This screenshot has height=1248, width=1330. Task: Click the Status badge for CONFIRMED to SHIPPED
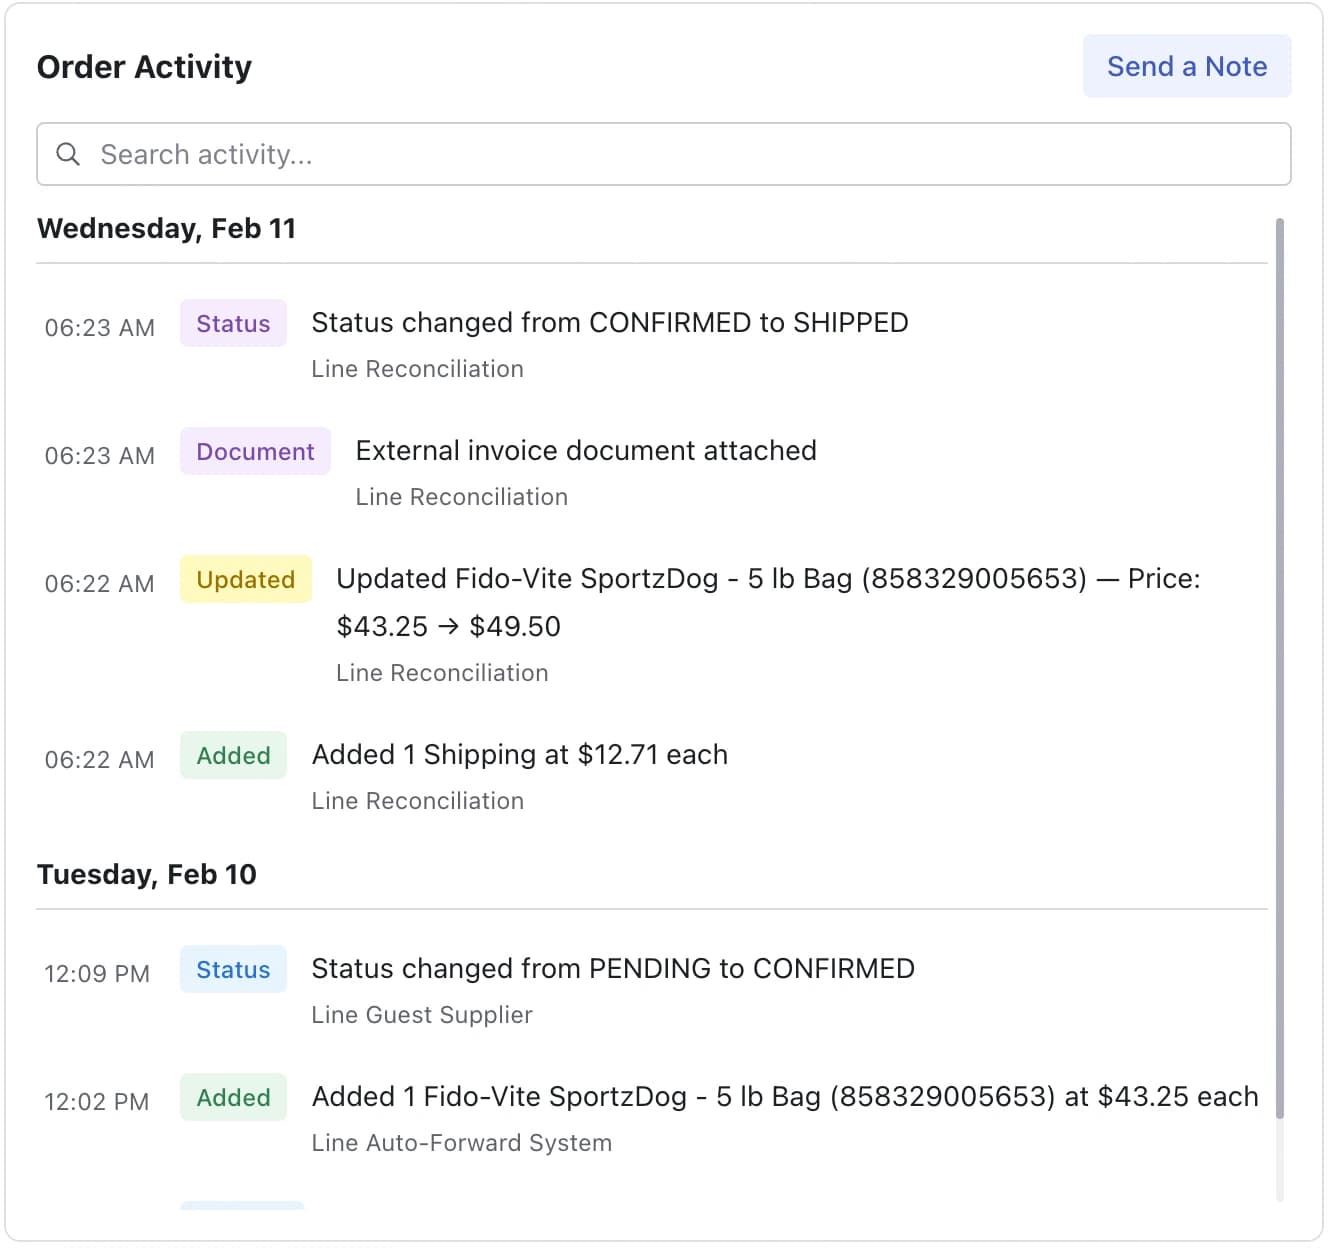[x=233, y=323]
